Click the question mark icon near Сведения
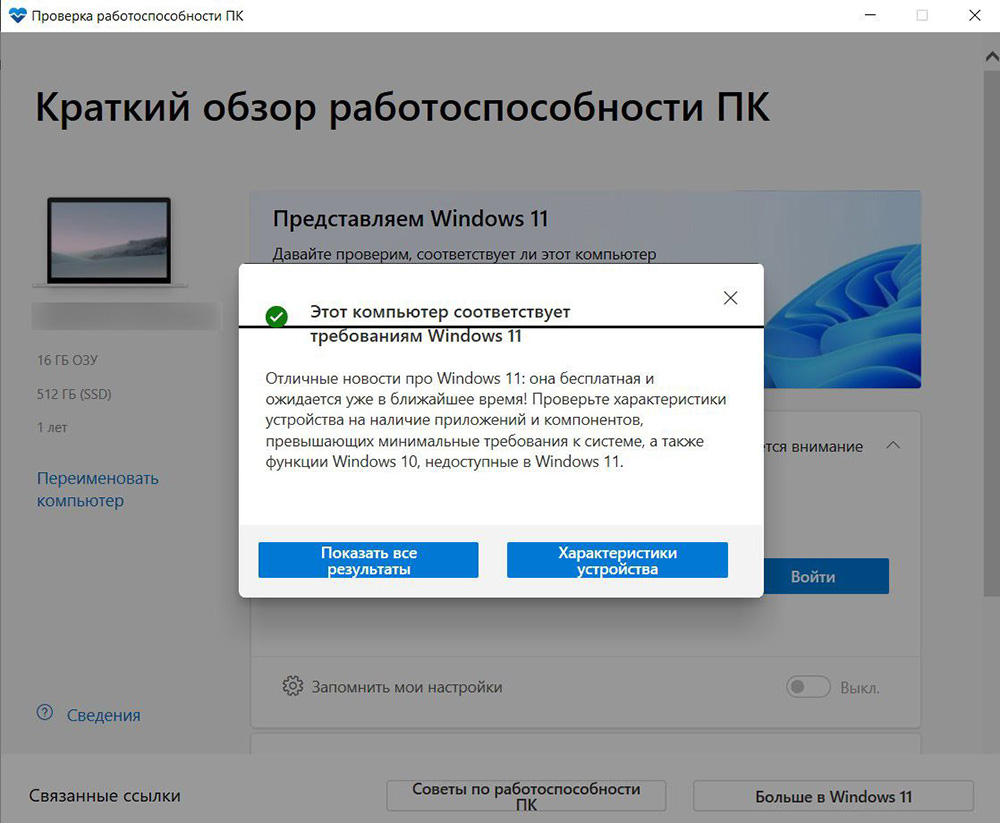 pos(45,714)
